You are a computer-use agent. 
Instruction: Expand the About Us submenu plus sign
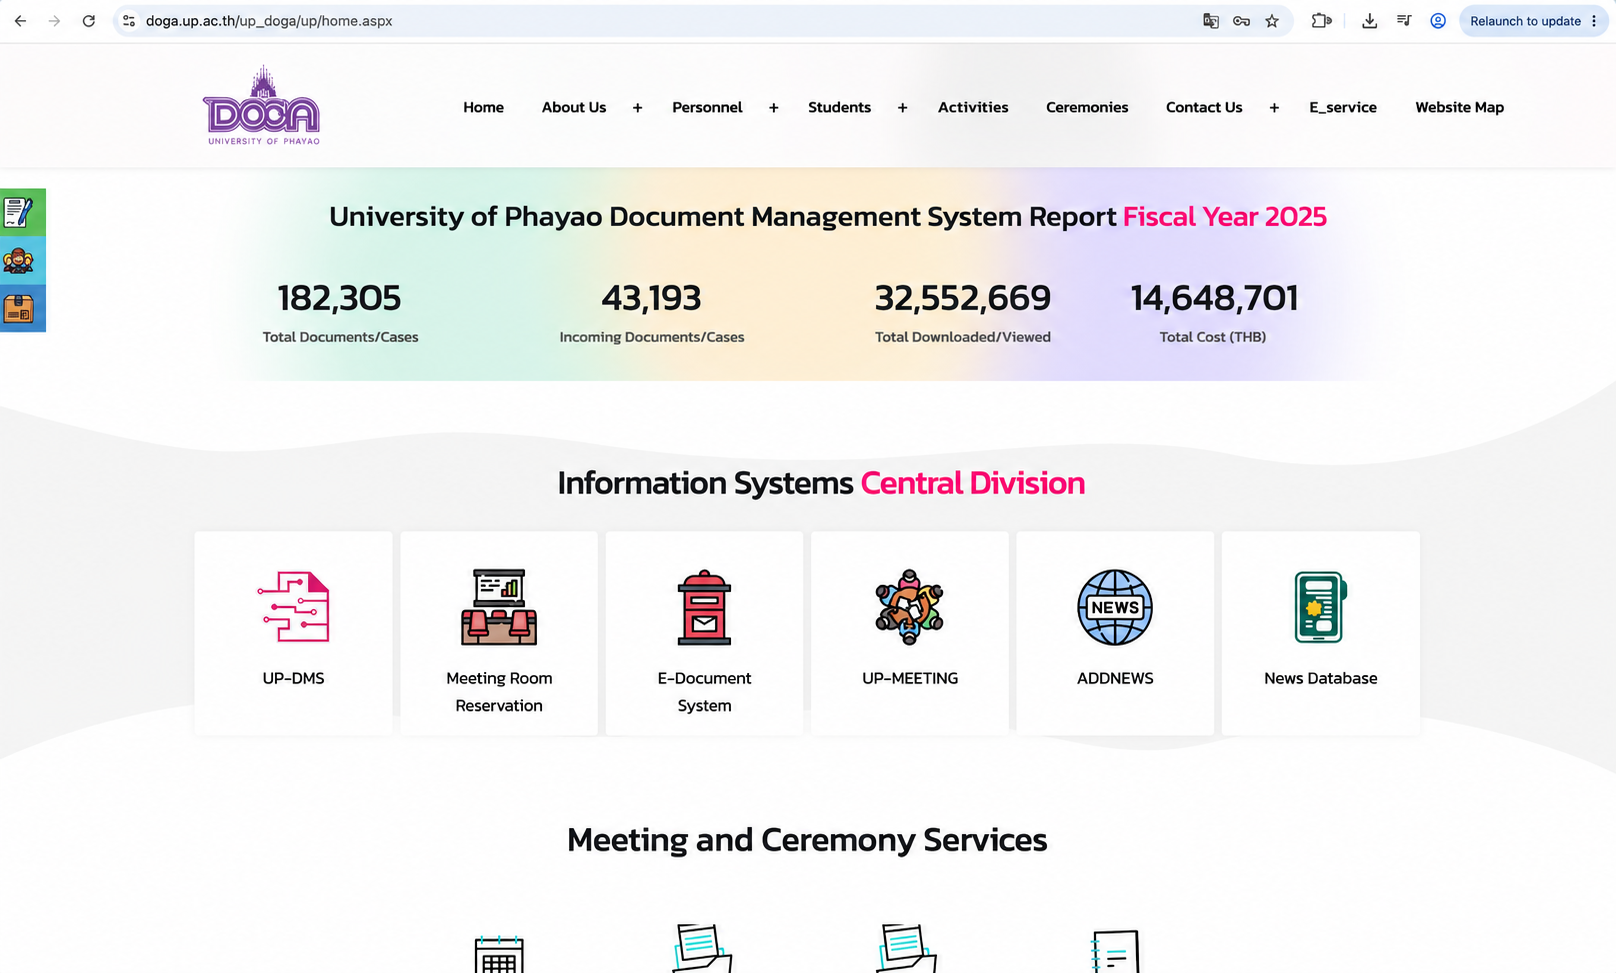coord(637,108)
